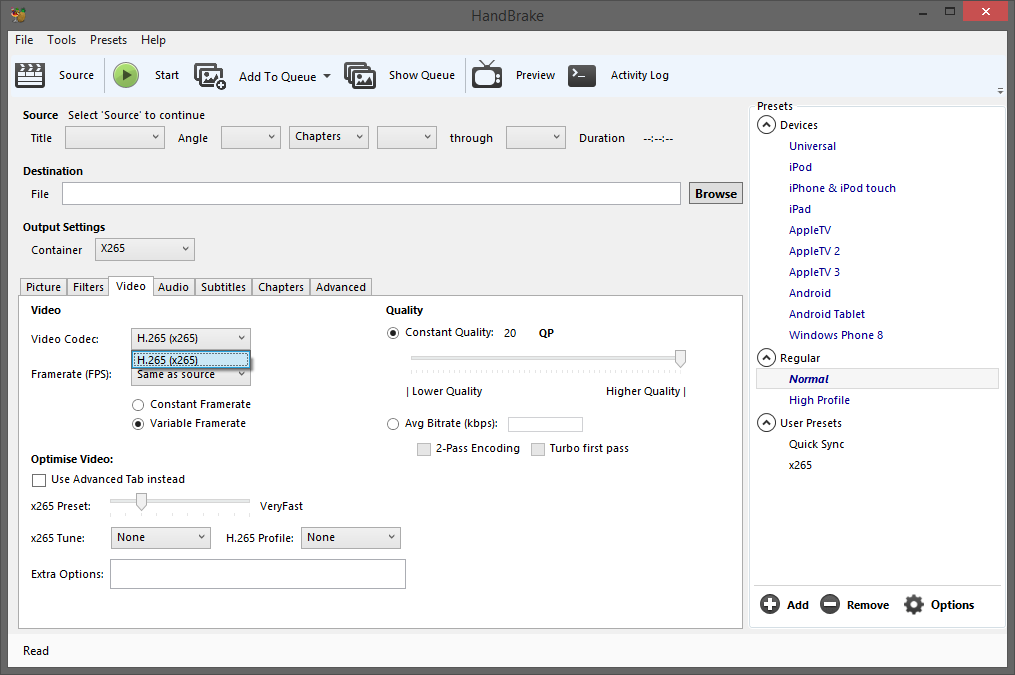Open the Video Codec dropdown

tap(190, 338)
